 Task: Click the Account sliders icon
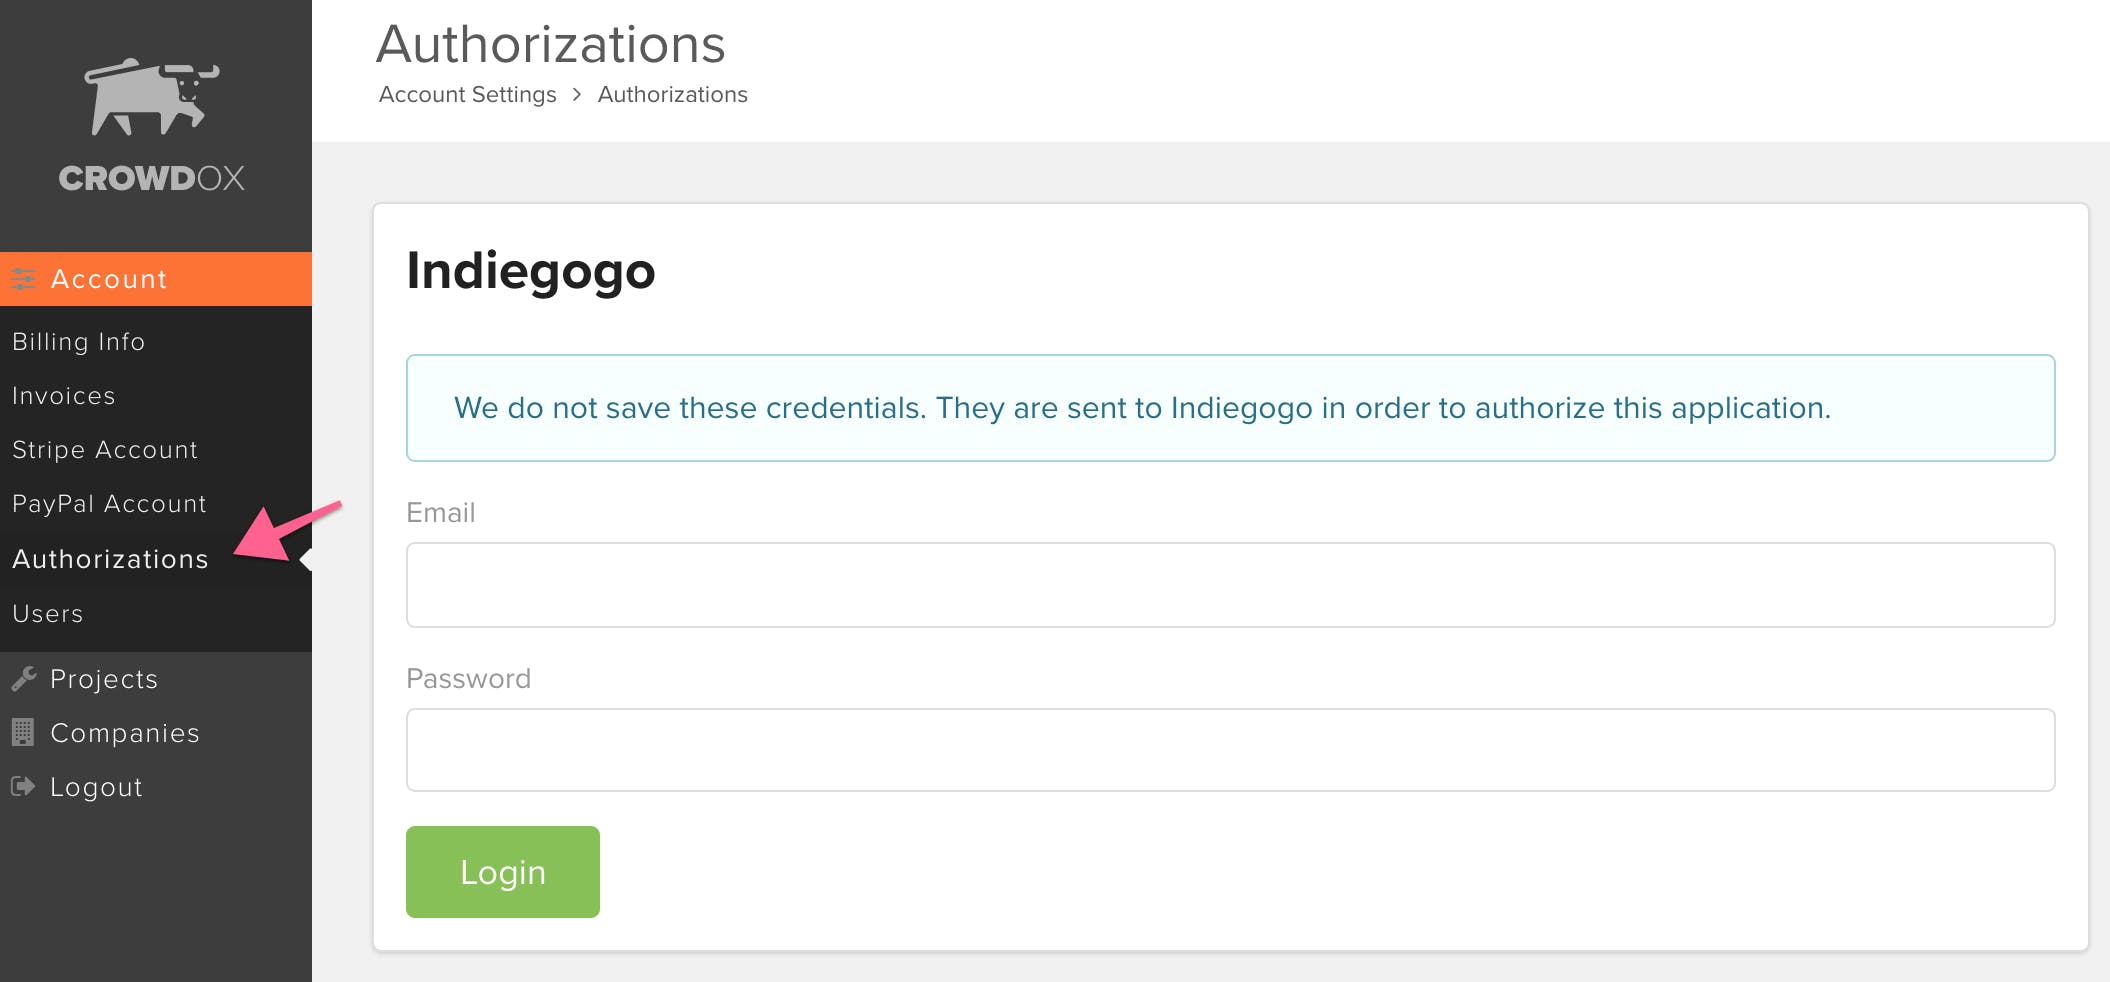(x=24, y=279)
